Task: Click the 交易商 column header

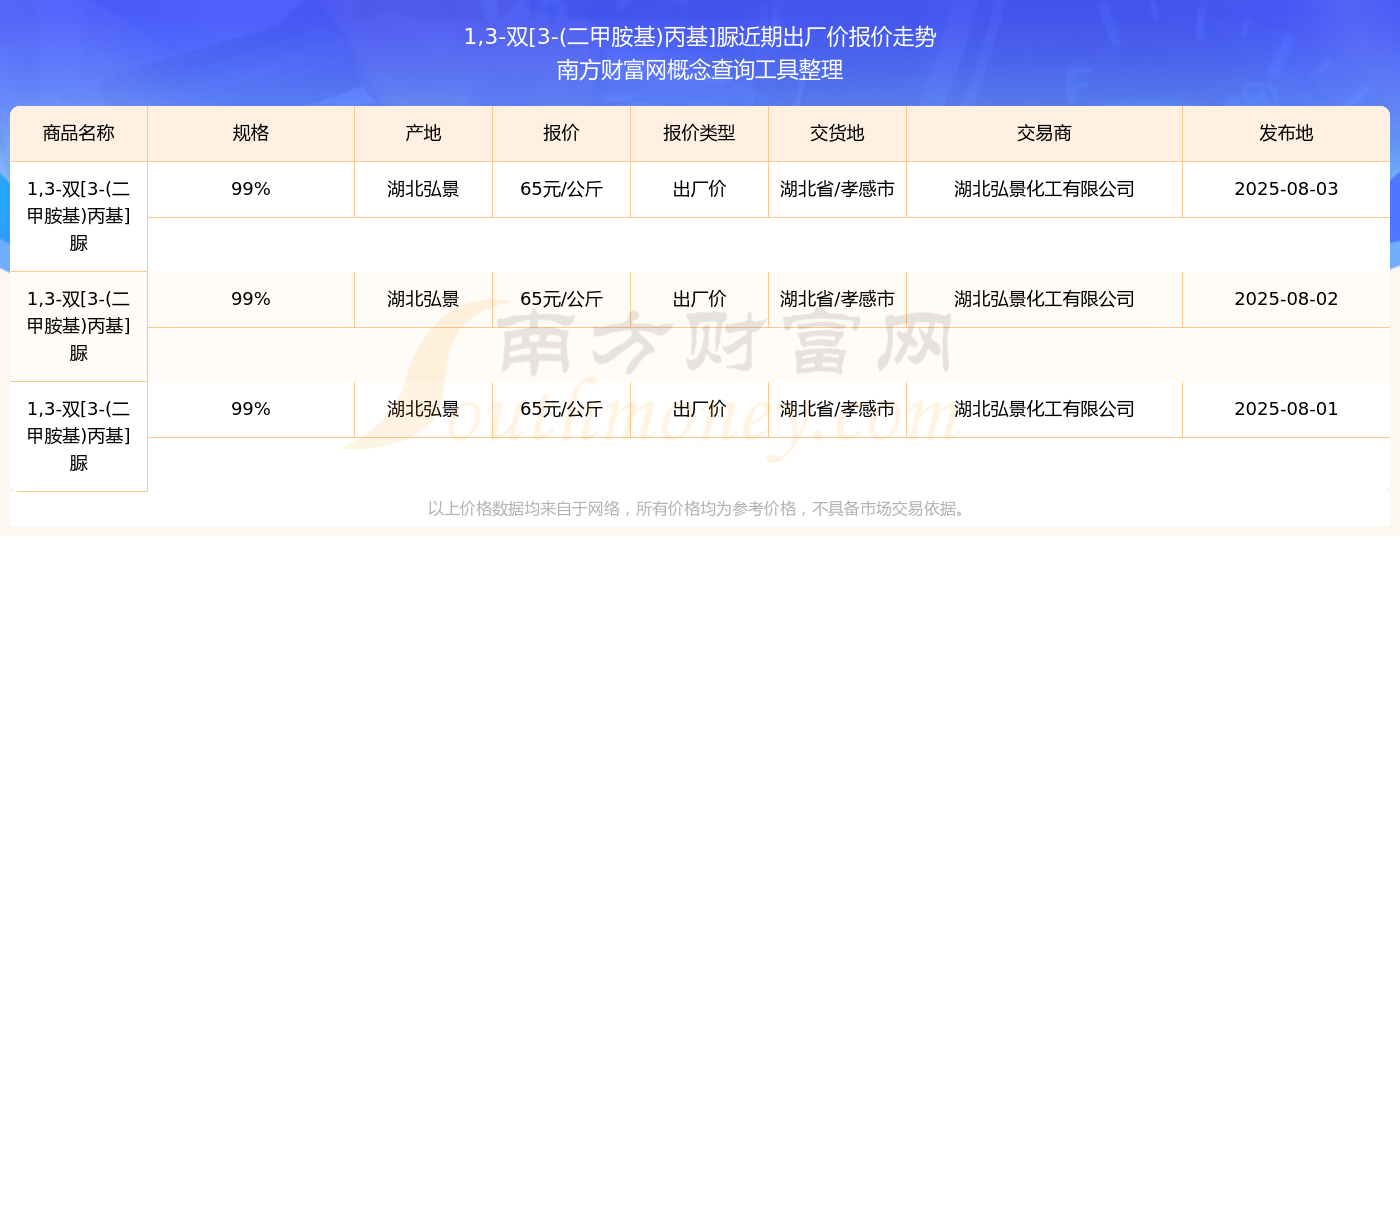Action: point(1044,133)
